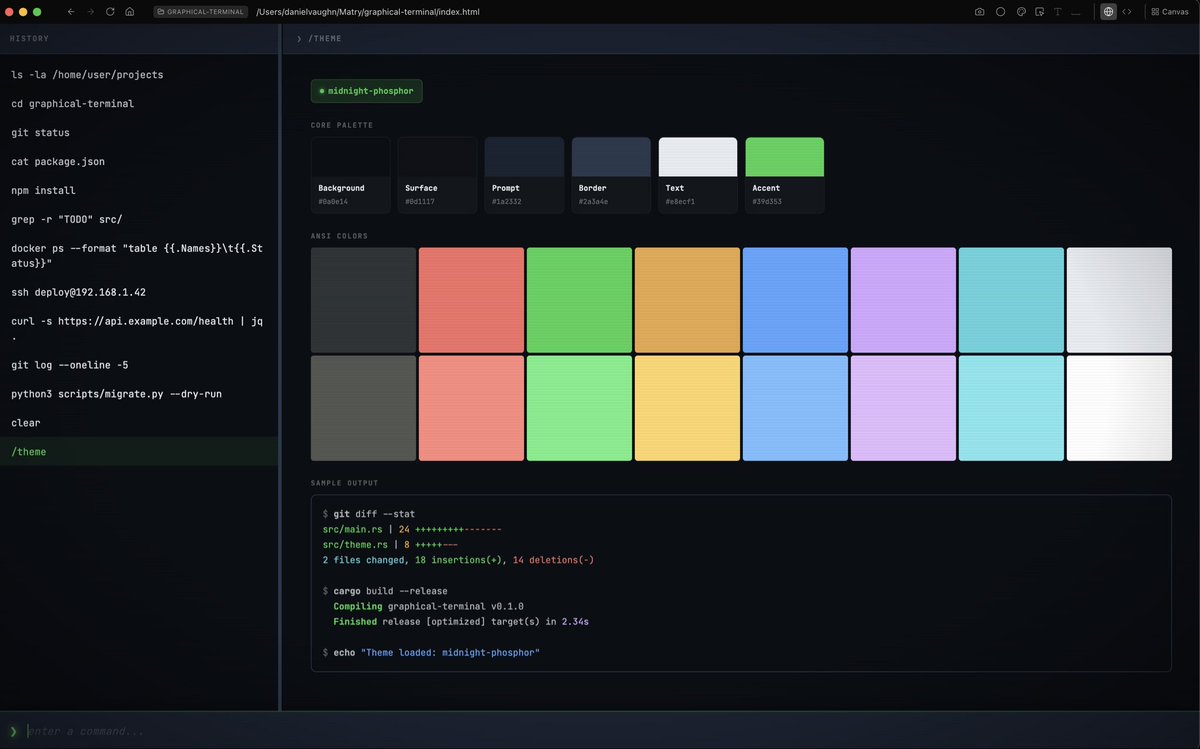Pick the bright yellow ANSI color tile
Viewport: 1200px width, 749px height.
(687, 408)
